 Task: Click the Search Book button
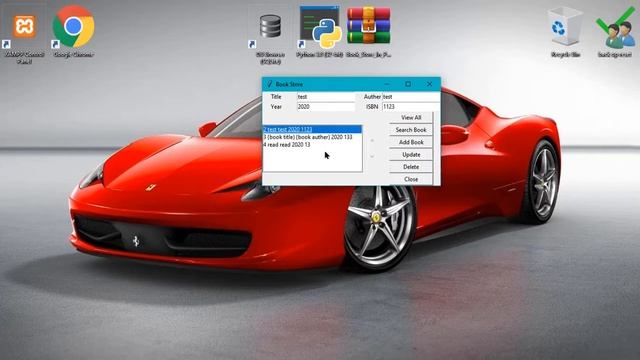coord(411,130)
